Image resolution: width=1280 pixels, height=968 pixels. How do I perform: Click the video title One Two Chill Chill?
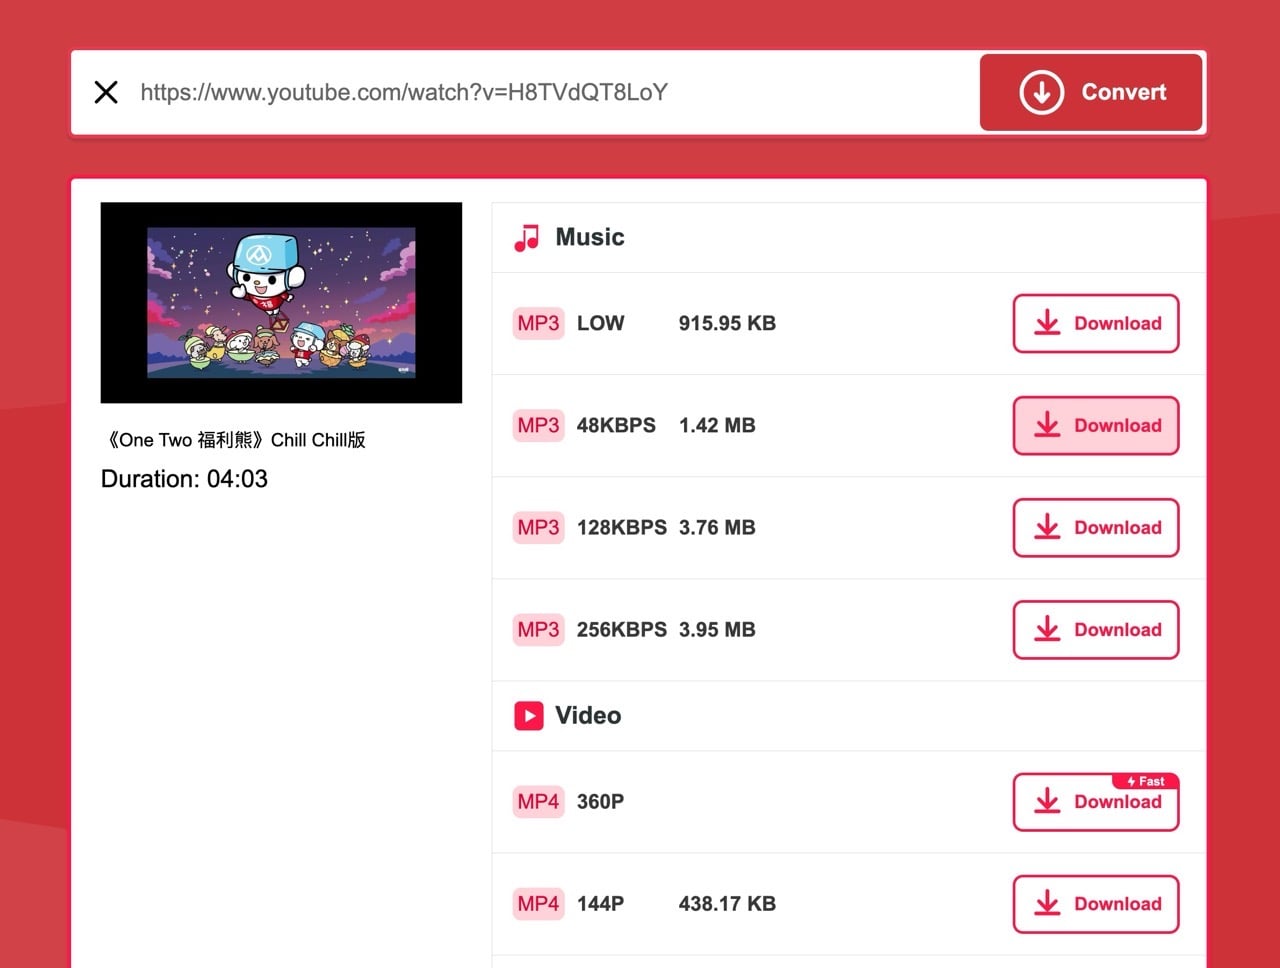tap(236, 440)
